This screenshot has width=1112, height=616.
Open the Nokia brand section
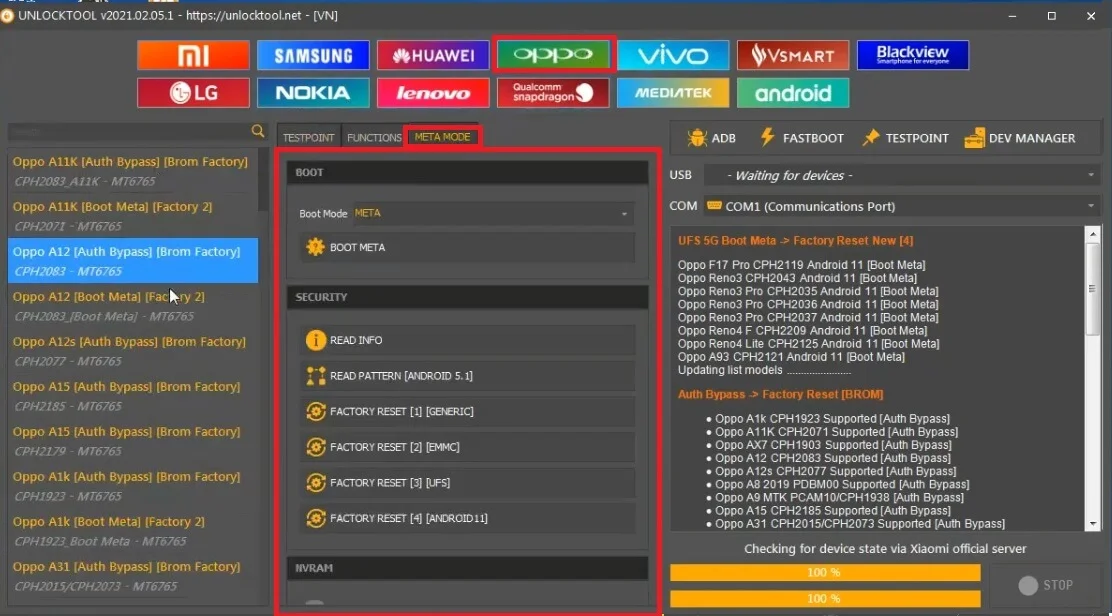pyautogui.click(x=313, y=93)
